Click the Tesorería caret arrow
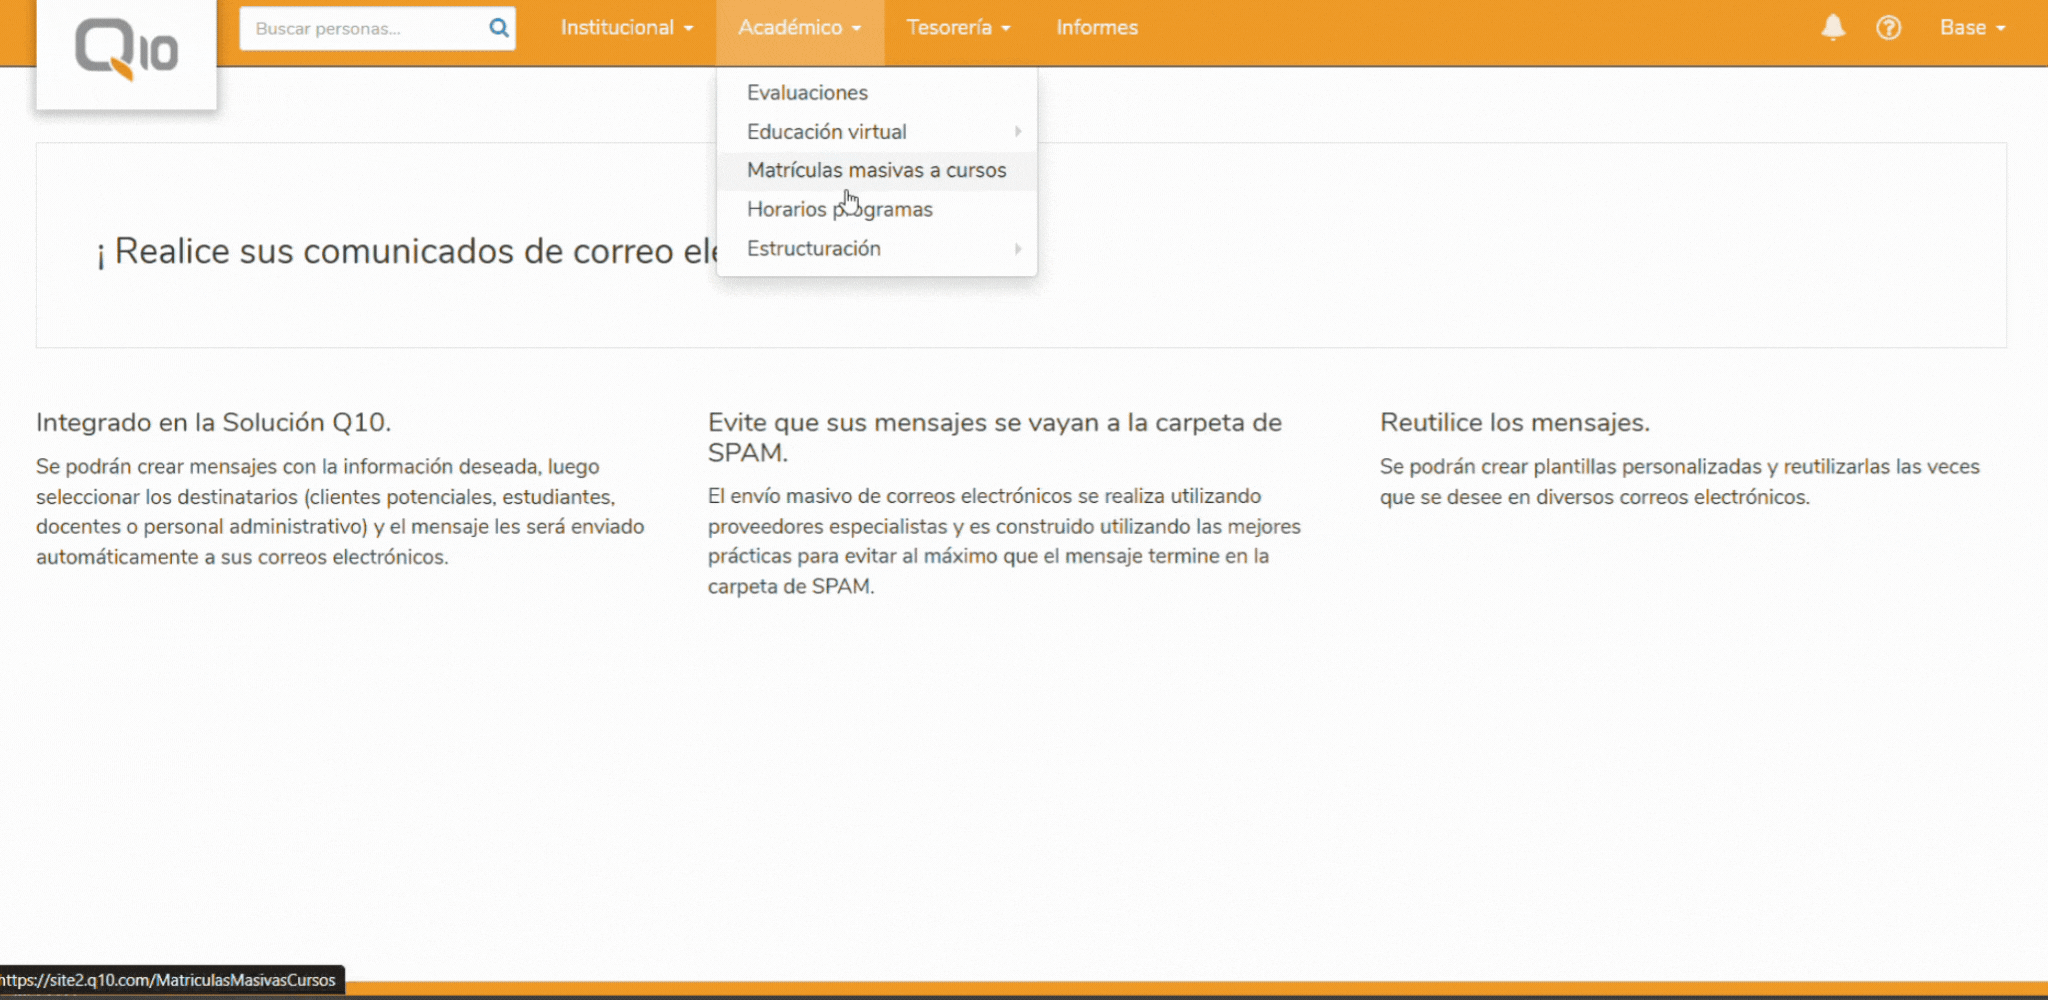Screen dimensions: 2048x1000 (1006, 29)
